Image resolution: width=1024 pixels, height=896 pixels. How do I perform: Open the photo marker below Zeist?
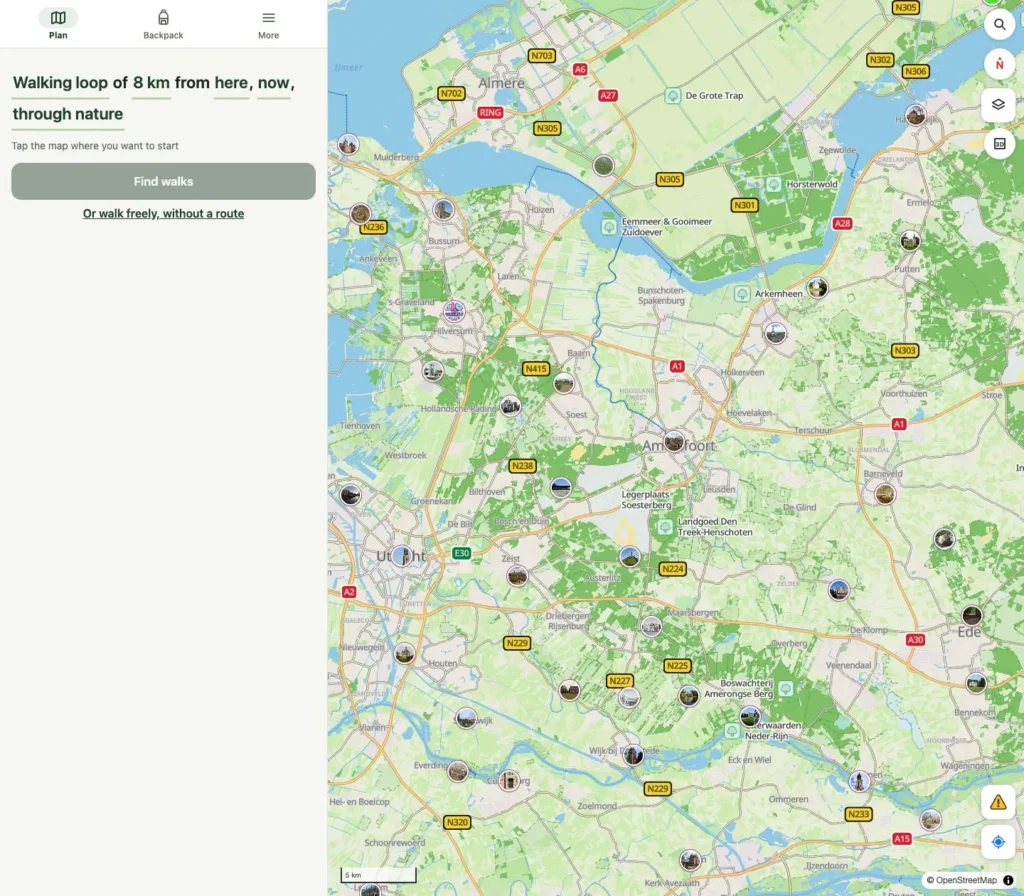[x=517, y=576]
